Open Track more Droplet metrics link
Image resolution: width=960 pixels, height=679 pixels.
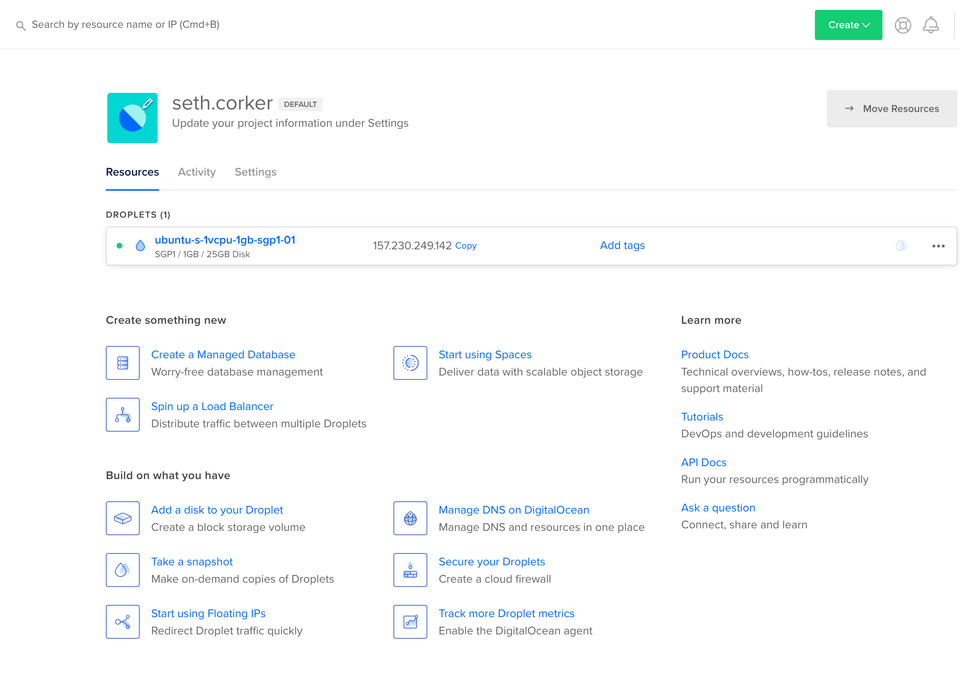pyautogui.click(x=506, y=613)
